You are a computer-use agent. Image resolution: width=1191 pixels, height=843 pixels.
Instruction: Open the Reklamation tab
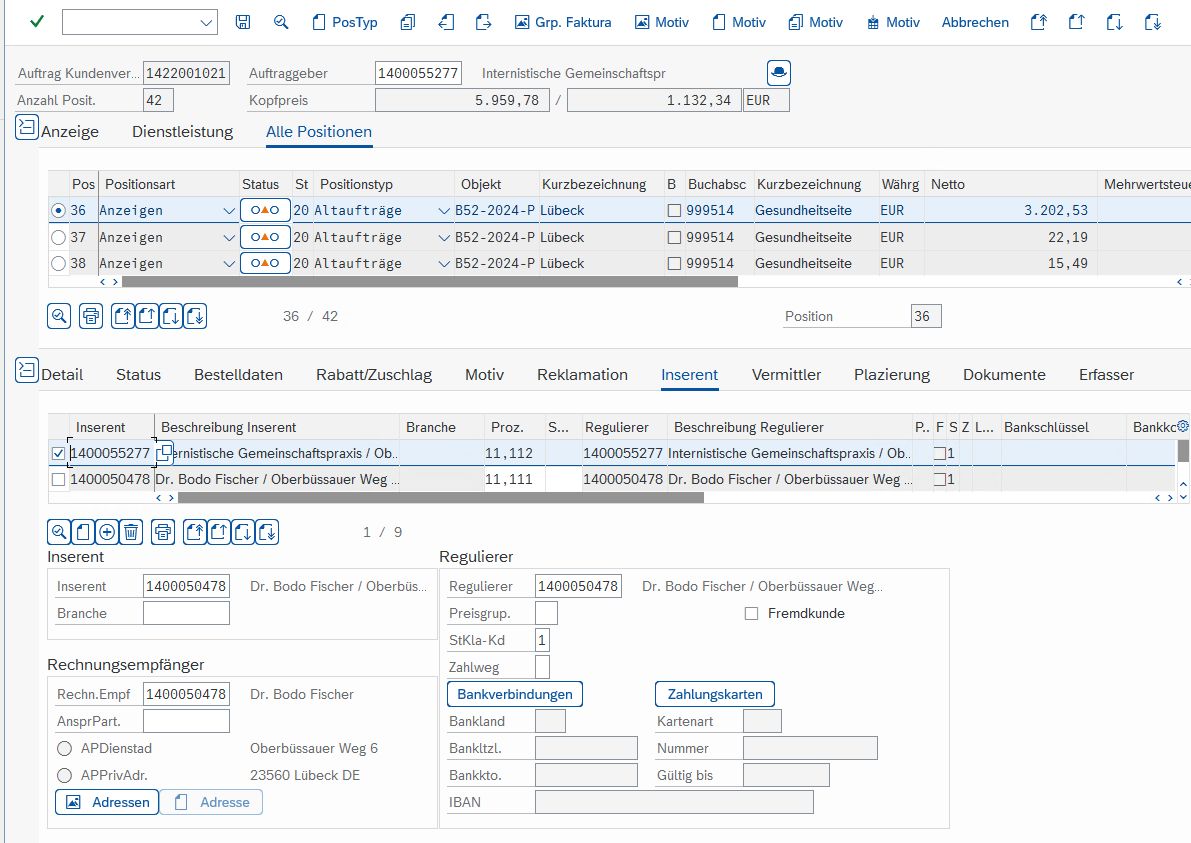pyautogui.click(x=583, y=374)
